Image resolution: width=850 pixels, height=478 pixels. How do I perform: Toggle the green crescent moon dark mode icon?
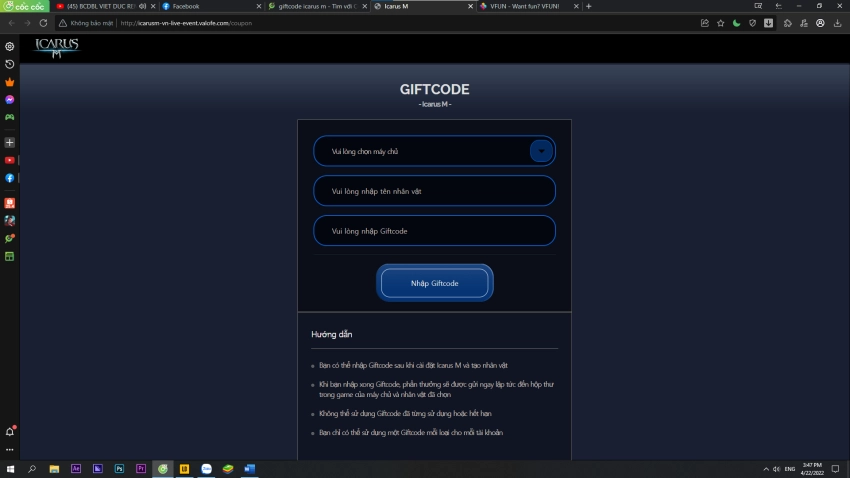(x=737, y=23)
